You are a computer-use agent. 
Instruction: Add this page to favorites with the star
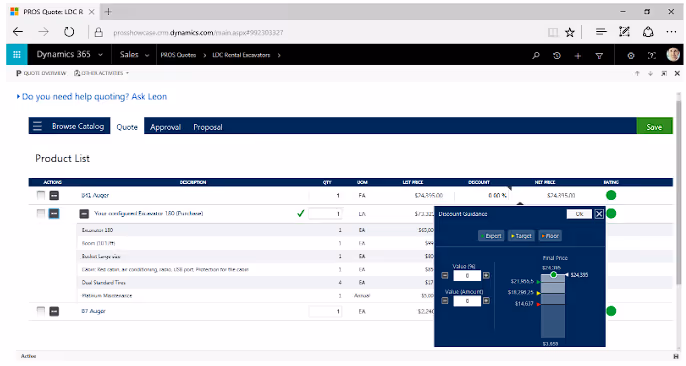tap(570, 32)
